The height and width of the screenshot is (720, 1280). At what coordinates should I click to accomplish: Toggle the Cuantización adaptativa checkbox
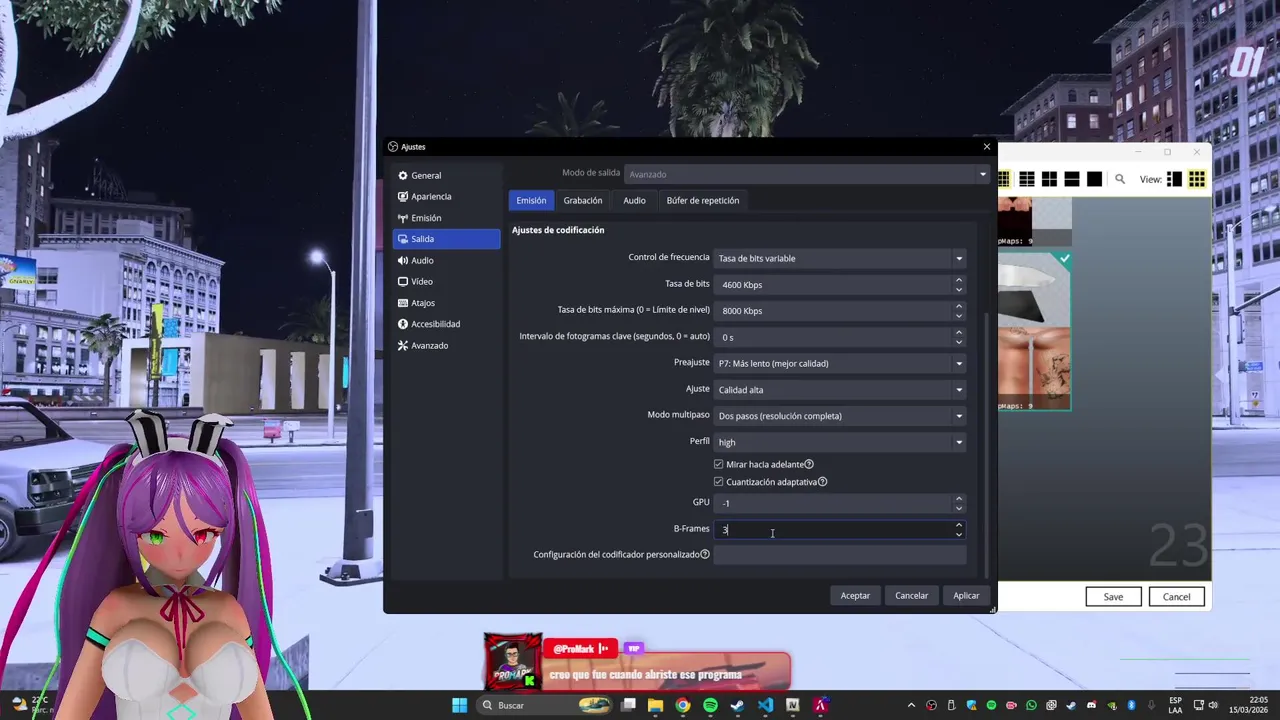718,482
